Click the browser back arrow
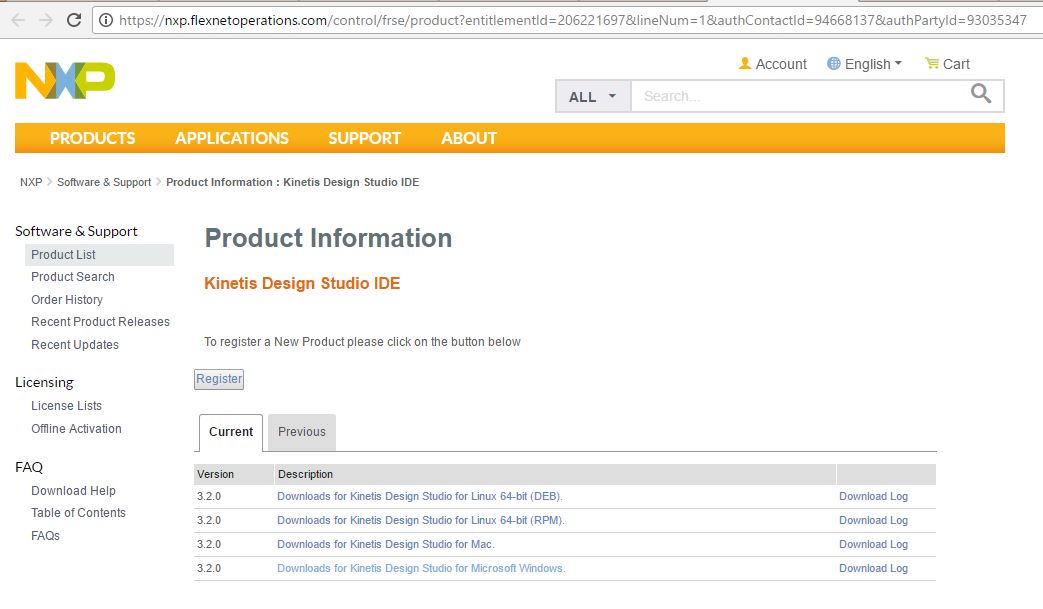 click(x=18, y=20)
